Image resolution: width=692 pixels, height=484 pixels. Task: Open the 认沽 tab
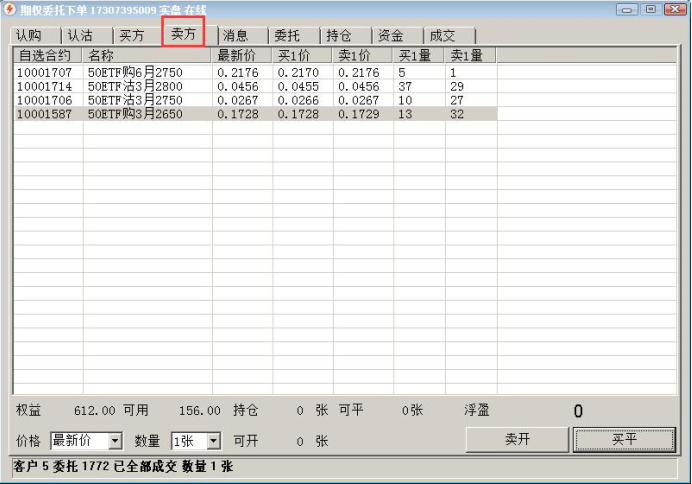coord(82,35)
